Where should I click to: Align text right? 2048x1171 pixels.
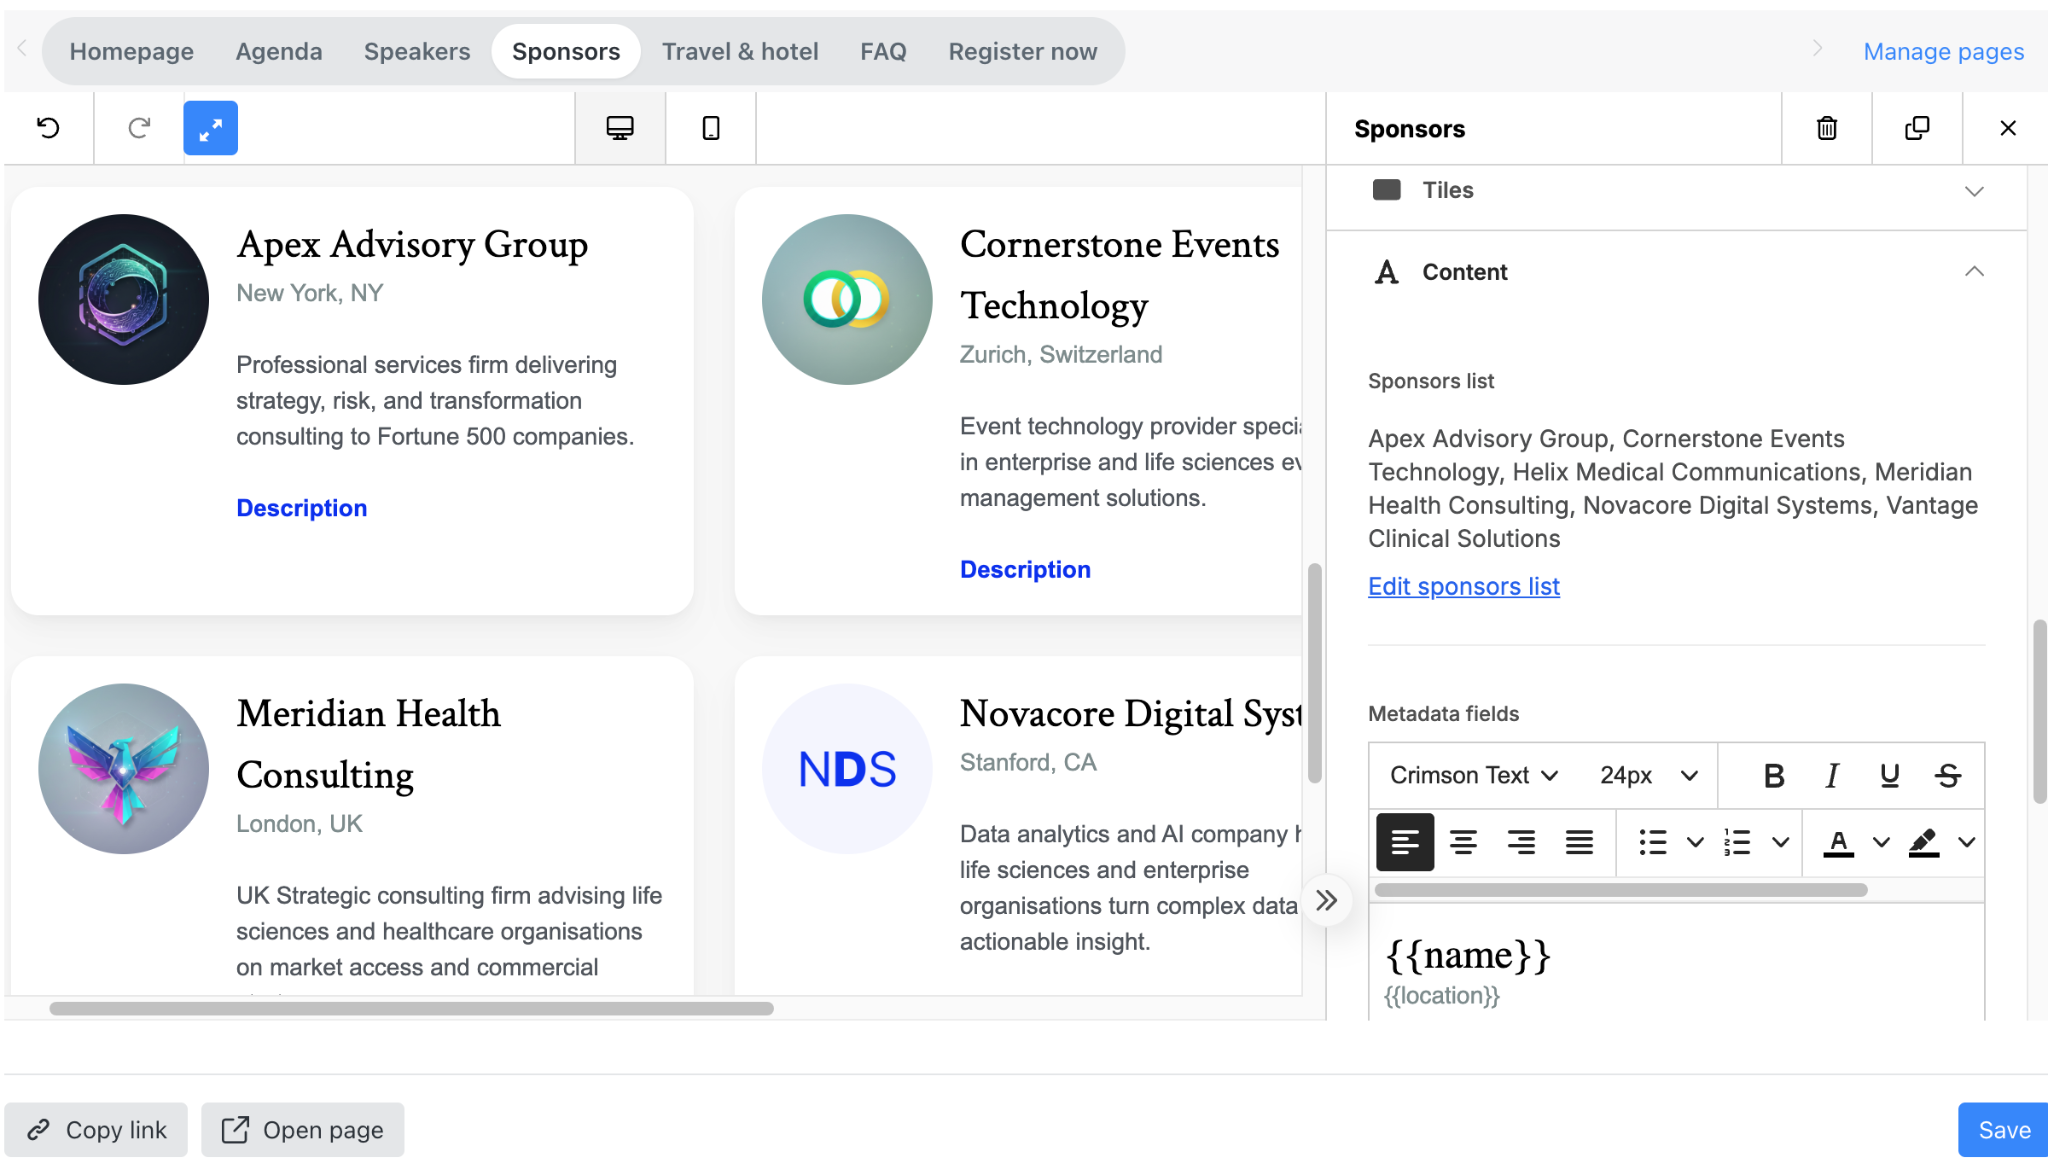pyautogui.click(x=1521, y=842)
